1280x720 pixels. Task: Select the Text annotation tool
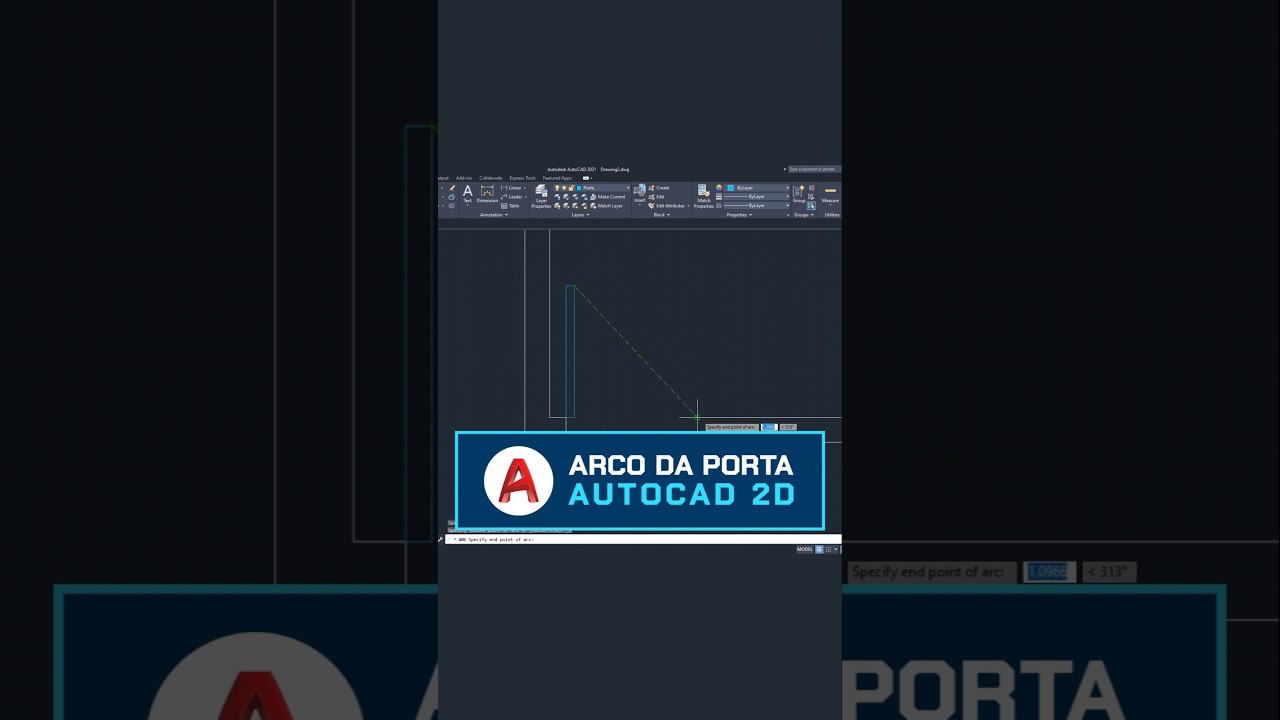click(x=468, y=194)
